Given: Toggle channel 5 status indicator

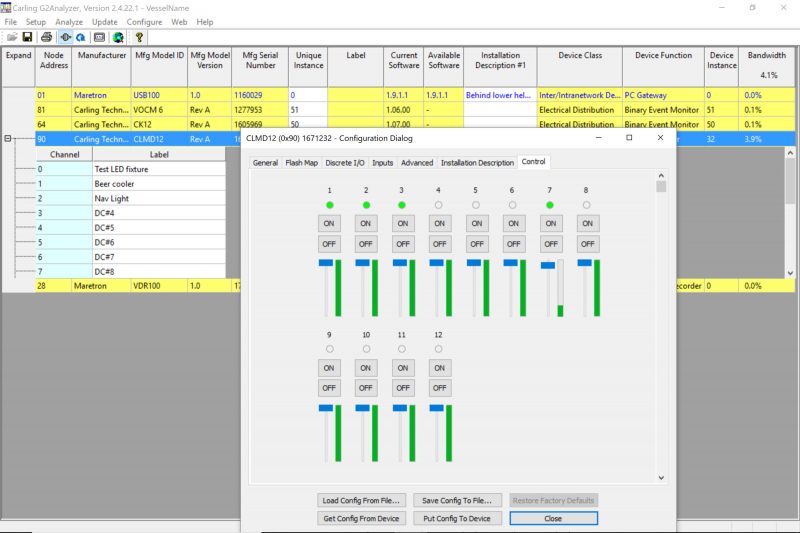Looking at the screenshot, I should [x=476, y=205].
